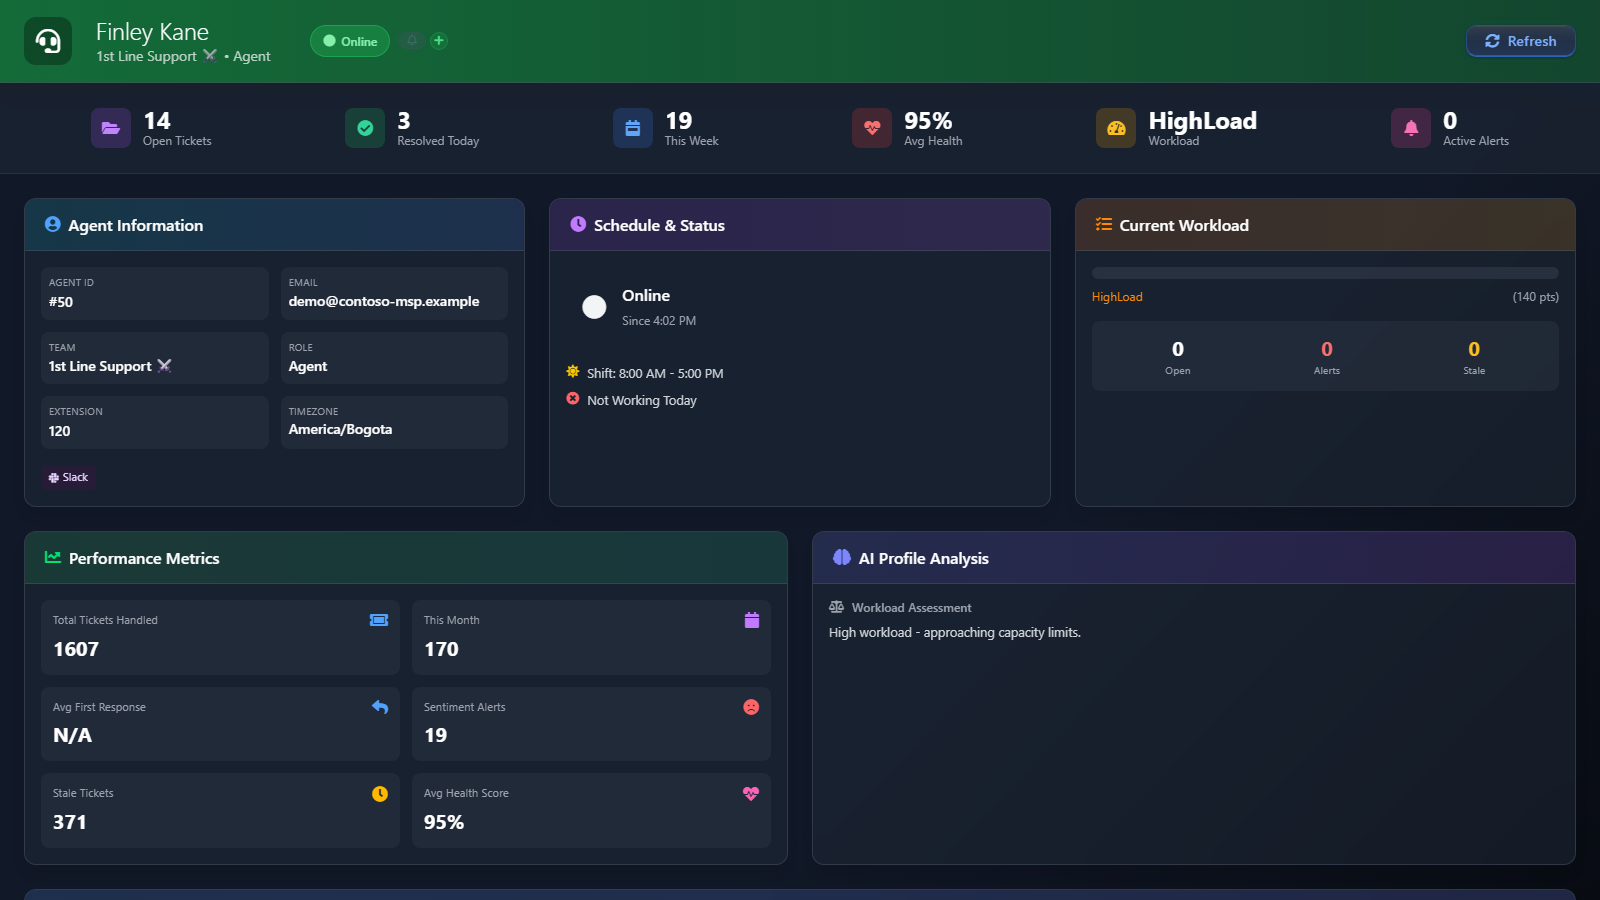Screen dimensions: 1600x900
Task: Click the Total Tickets Handled value 1607
Action: 76,649
